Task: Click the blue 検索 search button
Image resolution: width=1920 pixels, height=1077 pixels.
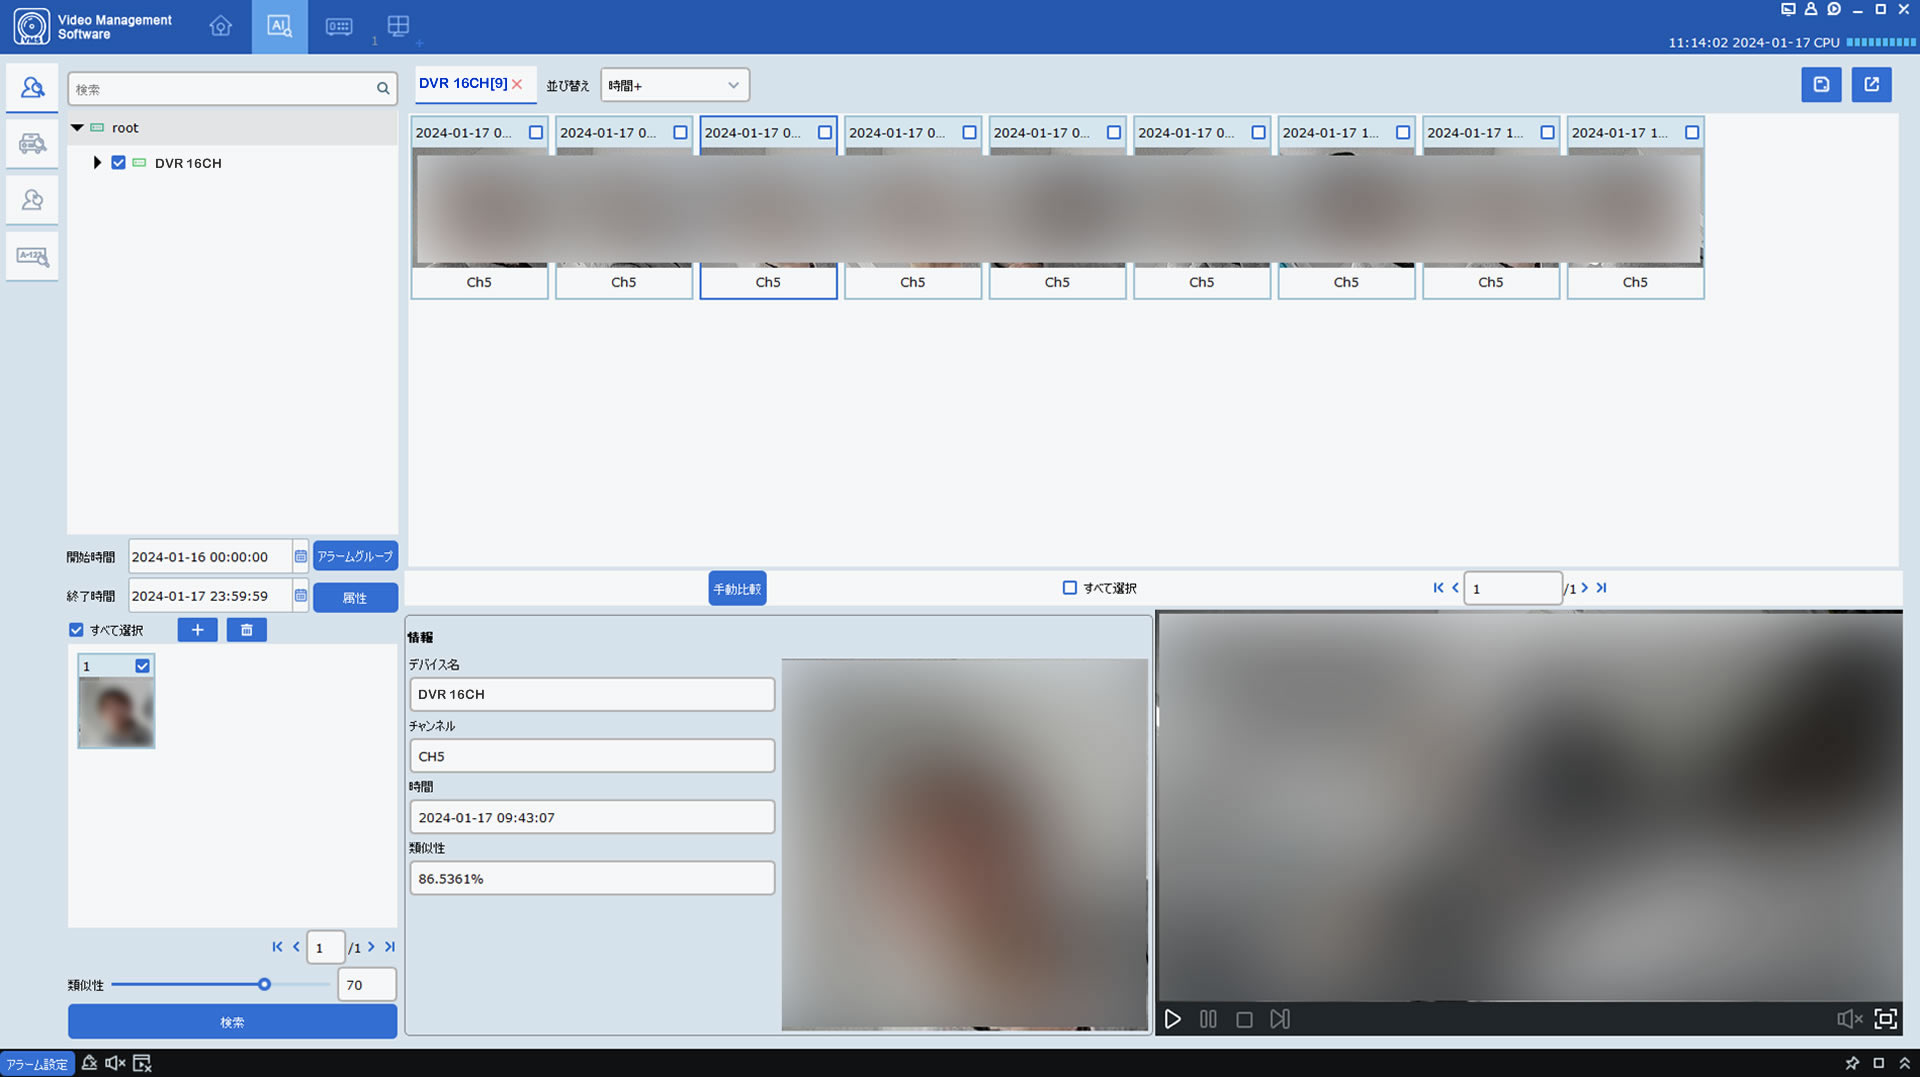Action: [x=232, y=1022]
